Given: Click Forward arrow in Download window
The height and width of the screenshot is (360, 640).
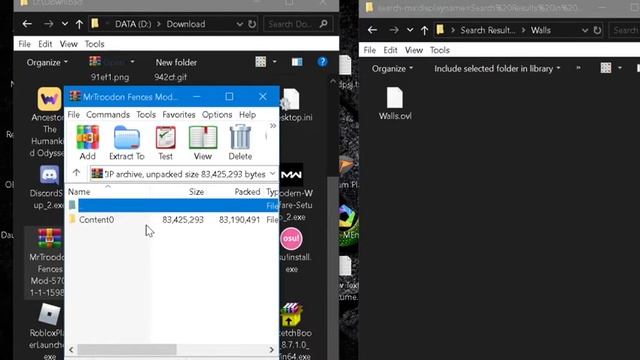Looking at the screenshot, I should click(48, 24).
